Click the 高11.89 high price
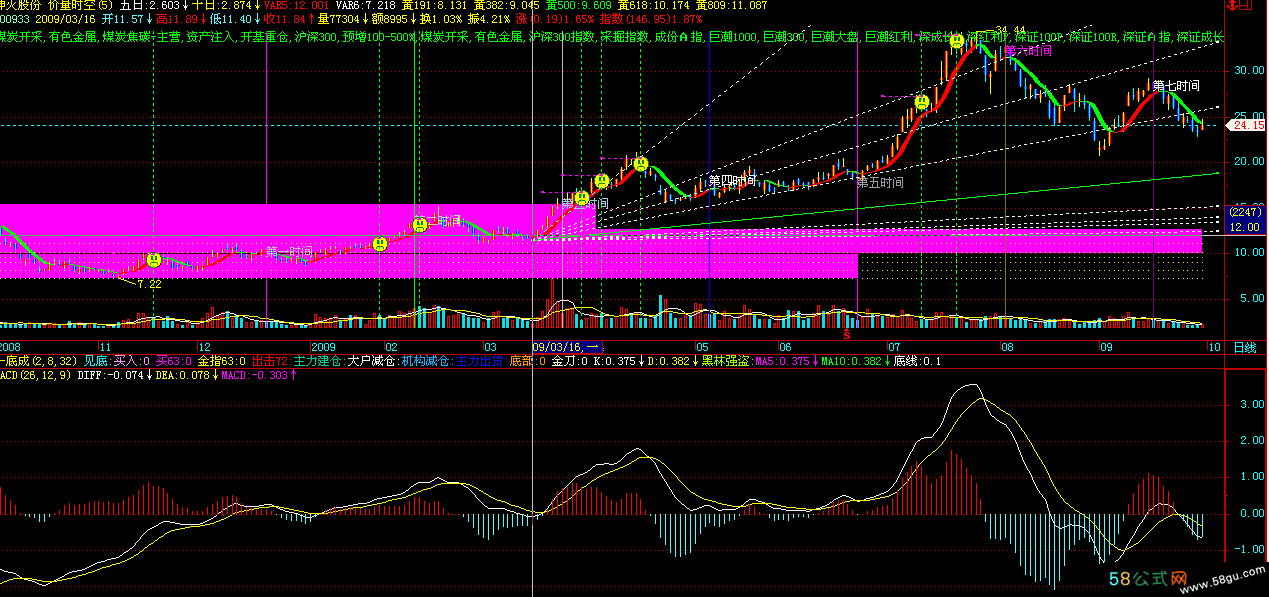This screenshot has width=1269, height=597. (177, 19)
